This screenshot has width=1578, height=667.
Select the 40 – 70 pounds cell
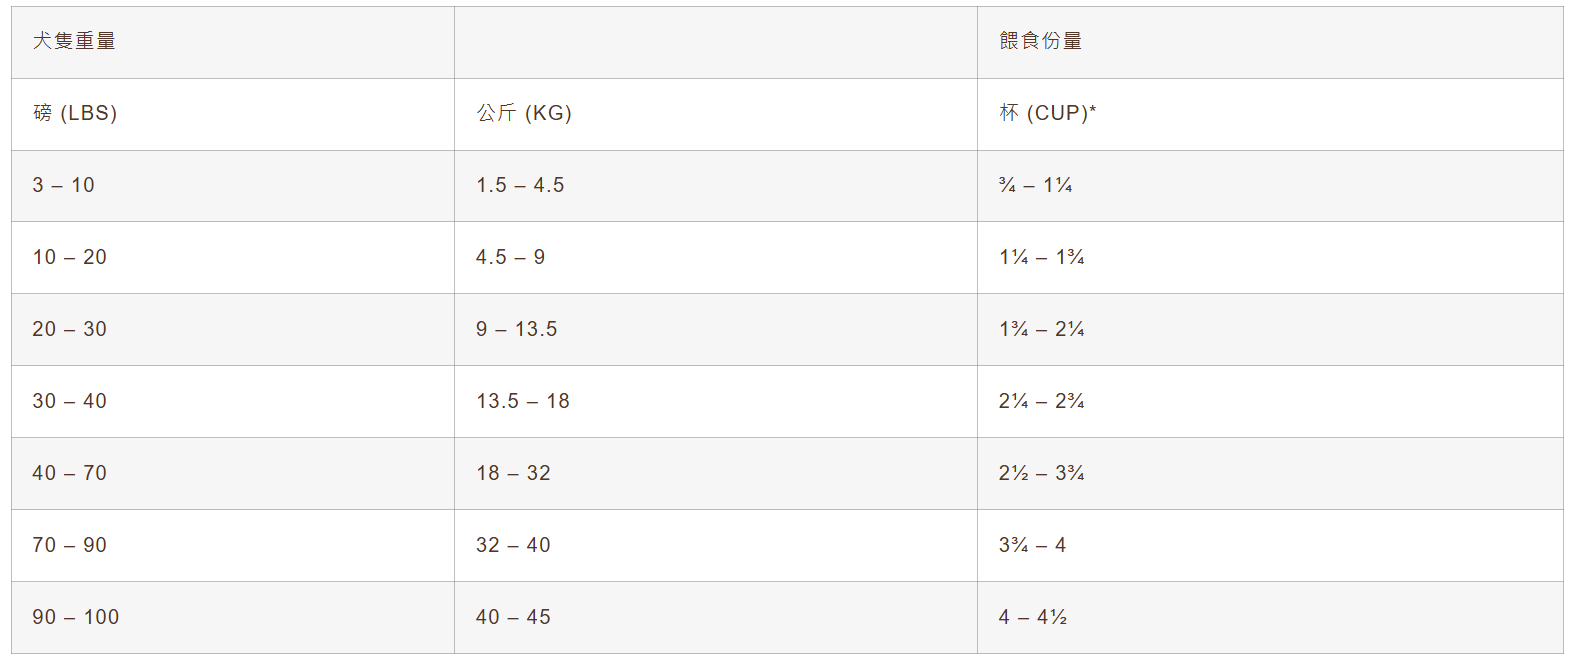point(69,473)
